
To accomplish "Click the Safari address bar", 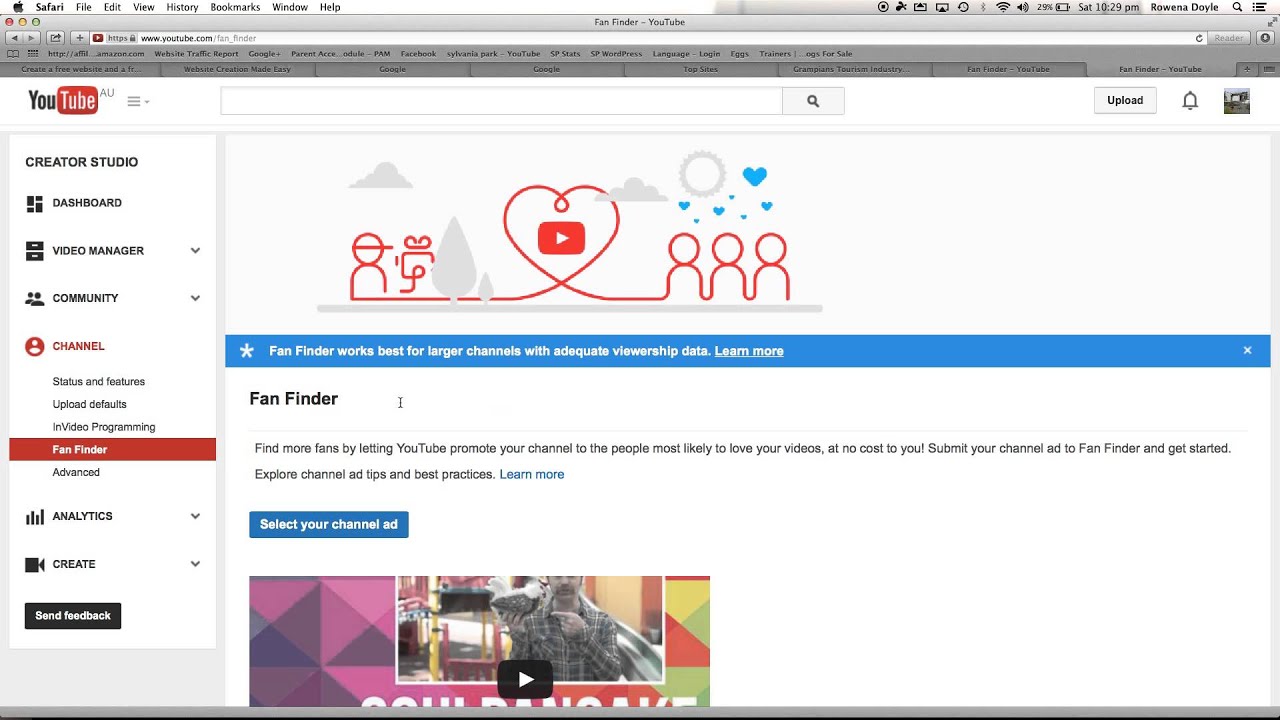I will [650, 38].
